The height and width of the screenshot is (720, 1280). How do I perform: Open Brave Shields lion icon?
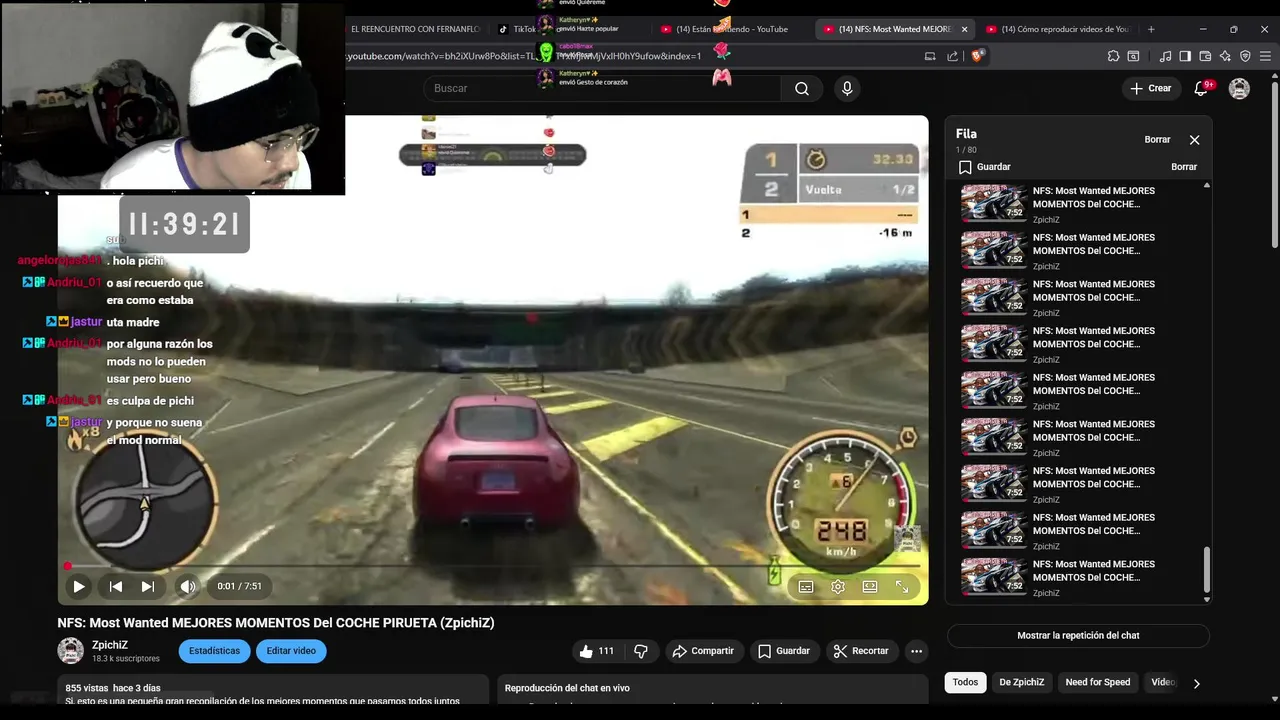(x=977, y=56)
